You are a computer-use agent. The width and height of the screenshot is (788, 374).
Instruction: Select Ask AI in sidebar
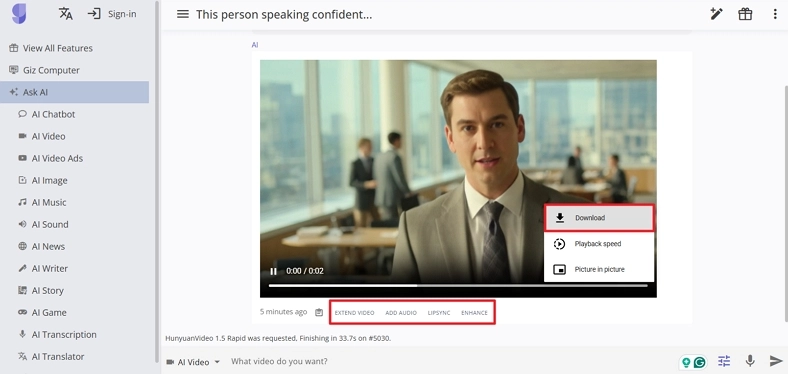pyautogui.click(x=74, y=92)
